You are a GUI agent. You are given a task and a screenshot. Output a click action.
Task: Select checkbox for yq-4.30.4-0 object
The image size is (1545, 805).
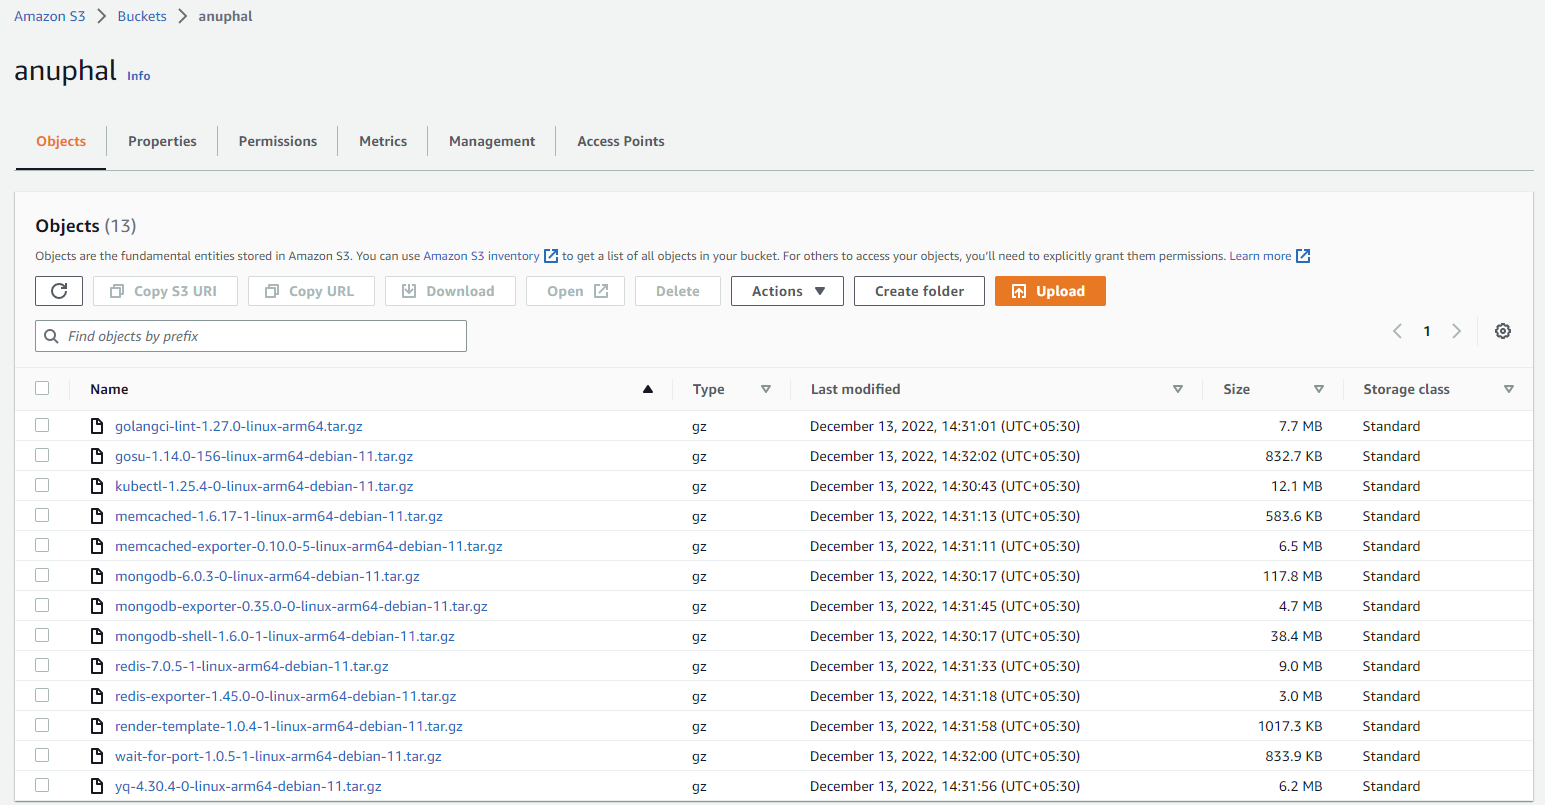click(x=42, y=785)
